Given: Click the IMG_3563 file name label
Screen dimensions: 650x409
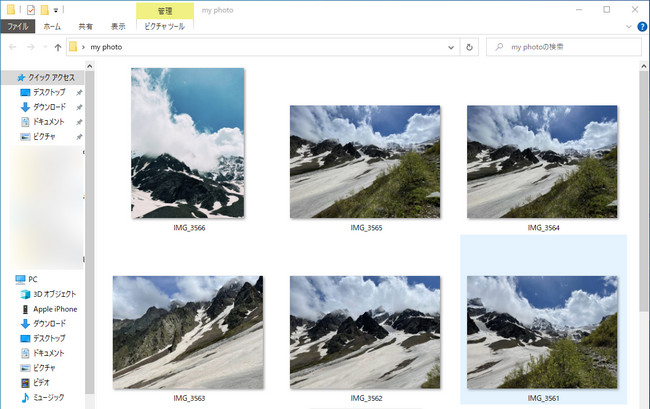Looking at the screenshot, I should coord(189,398).
